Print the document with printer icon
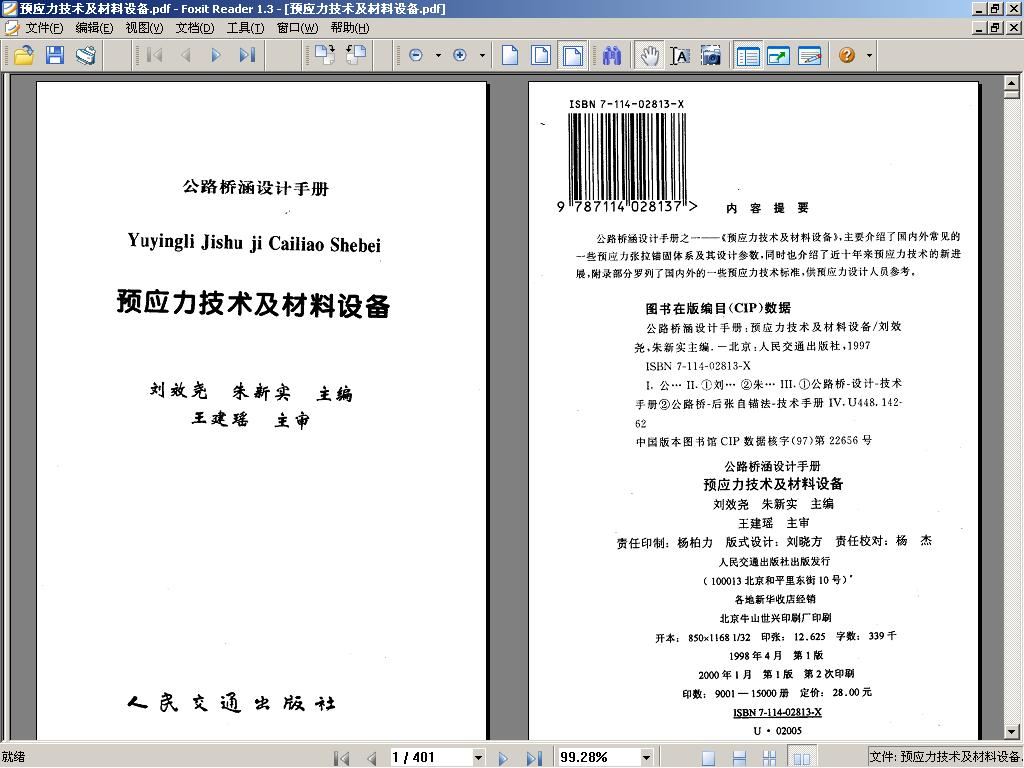Viewport: 1024px width, 768px height. 86,56
